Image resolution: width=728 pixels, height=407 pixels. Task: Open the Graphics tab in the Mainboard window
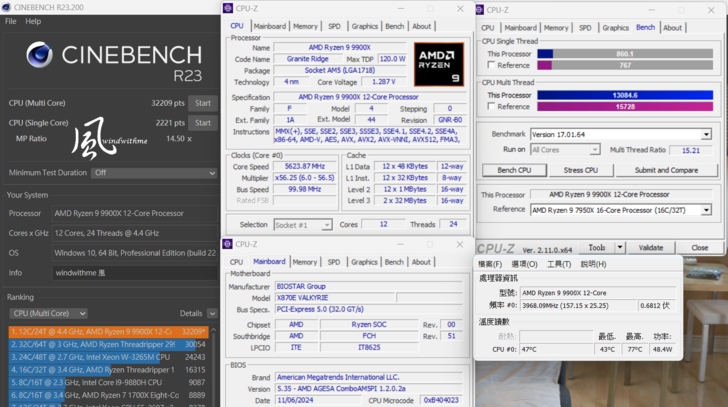coord(364,262)
